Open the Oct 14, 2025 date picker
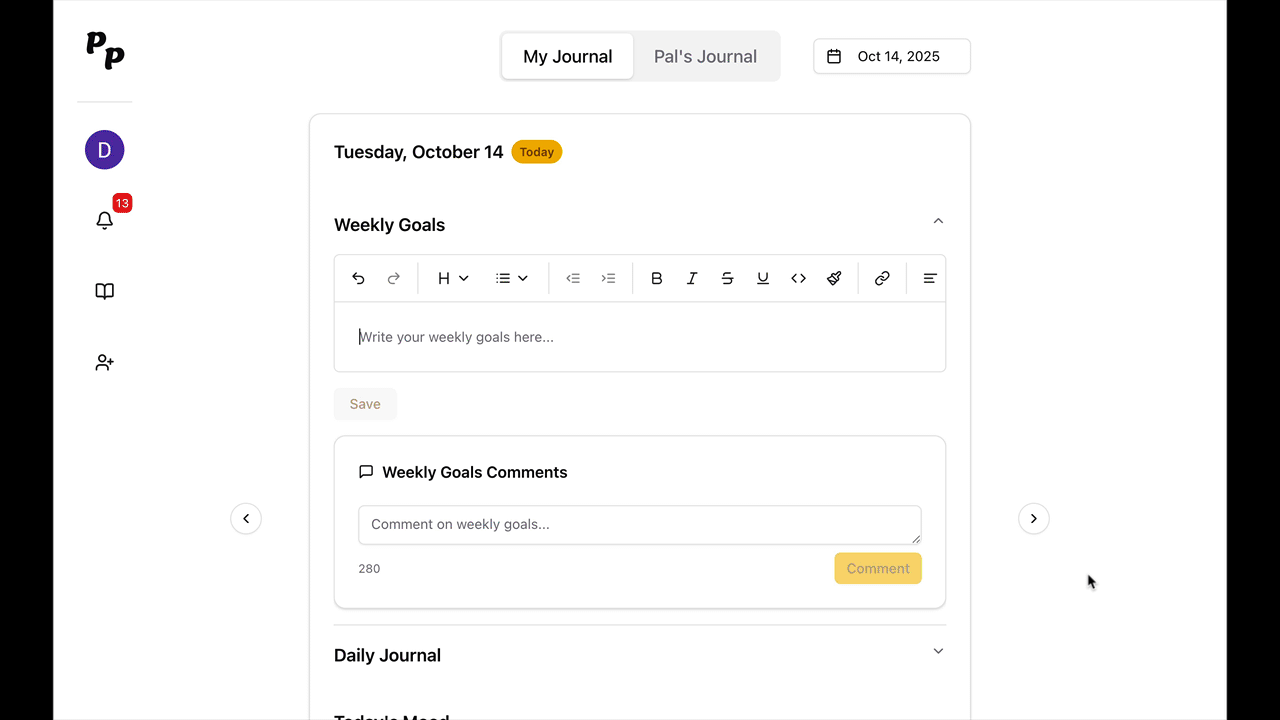The height and width of the screenshot is (720, 1280). (891, 57)
